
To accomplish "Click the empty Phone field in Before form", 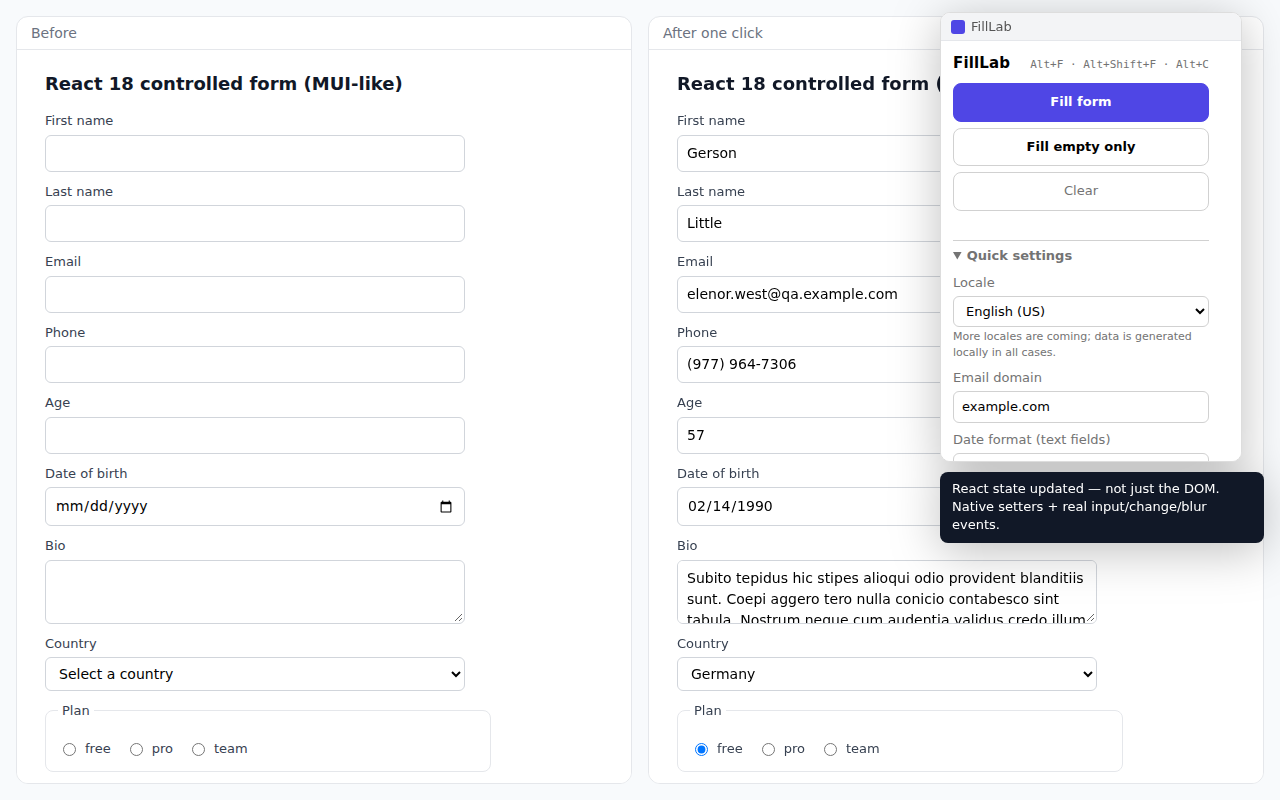I will click(255, 365).
